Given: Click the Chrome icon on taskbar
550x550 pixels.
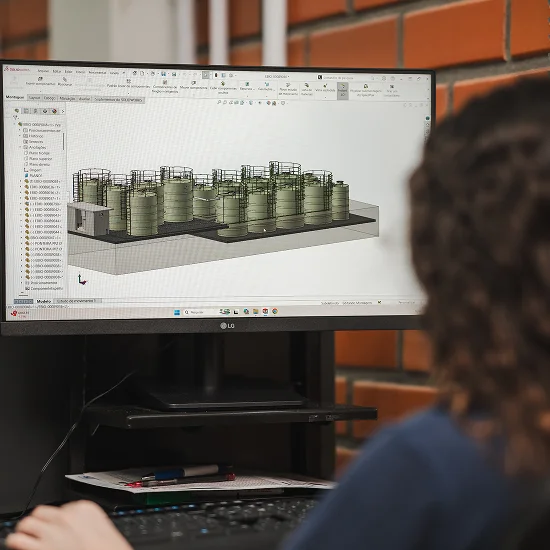Looking at the screenshot, I should [x=275, y=311].
